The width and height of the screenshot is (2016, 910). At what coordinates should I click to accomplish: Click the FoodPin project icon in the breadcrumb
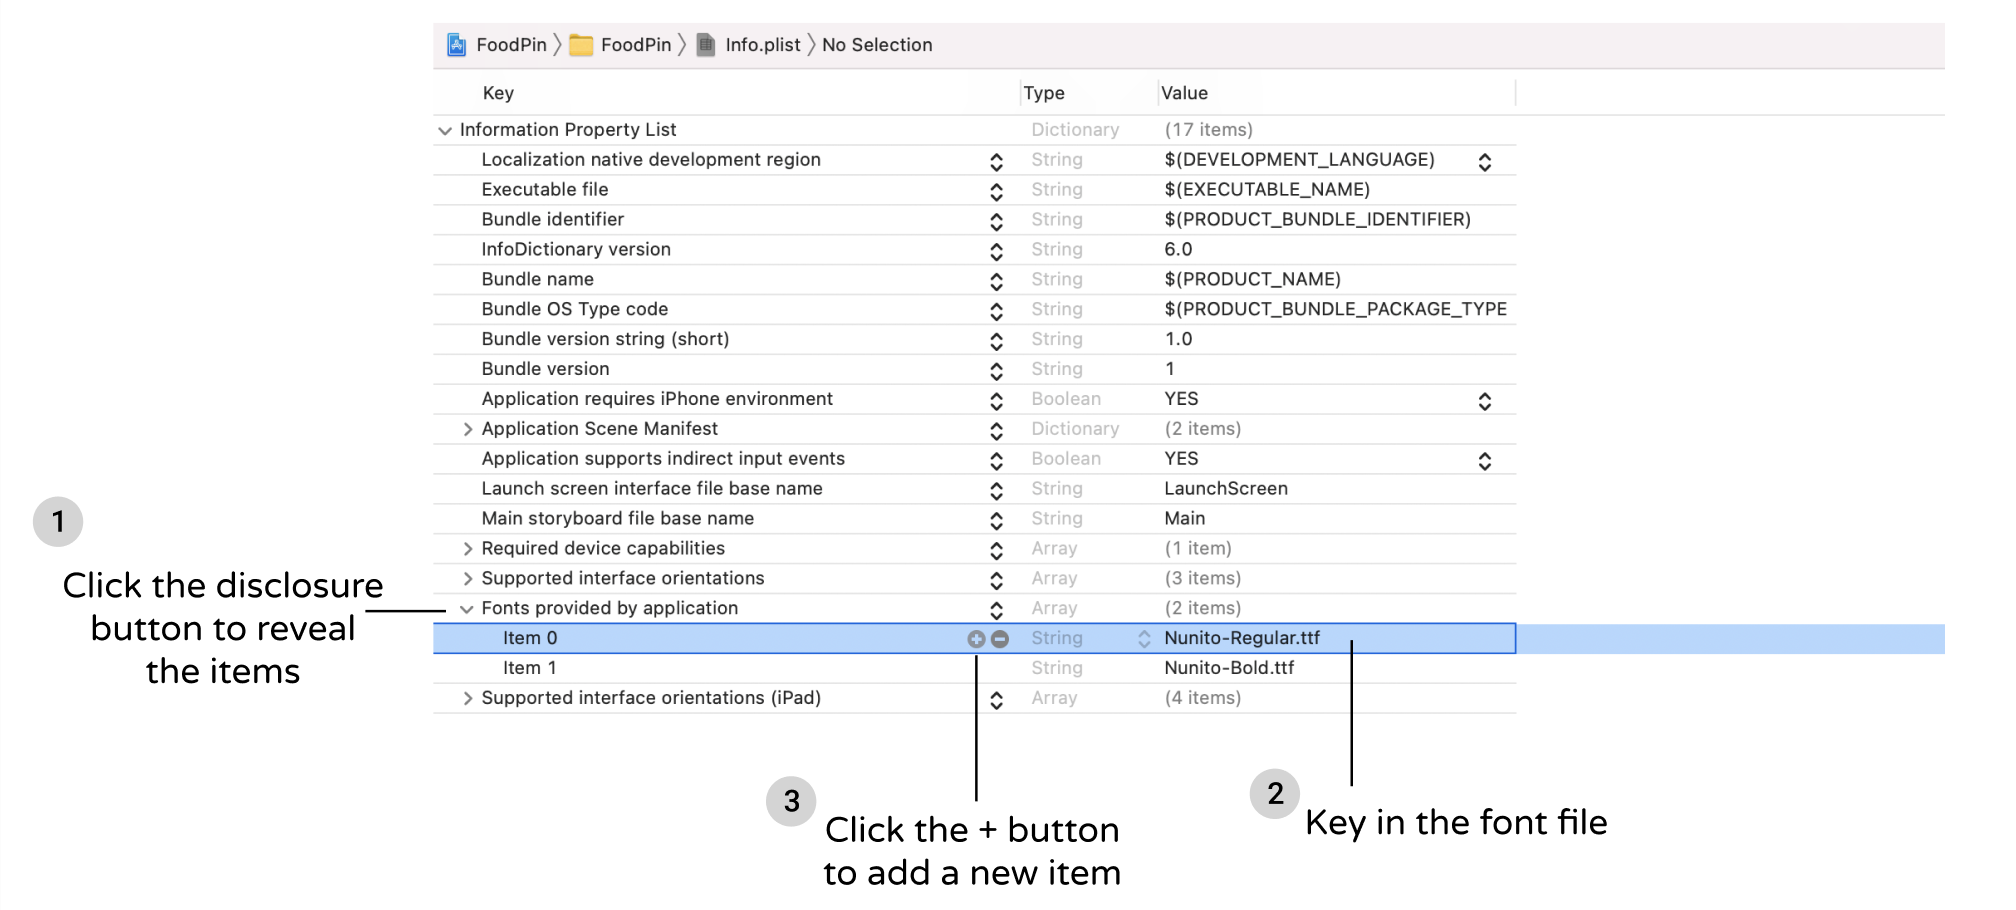[x=457, y=44]
